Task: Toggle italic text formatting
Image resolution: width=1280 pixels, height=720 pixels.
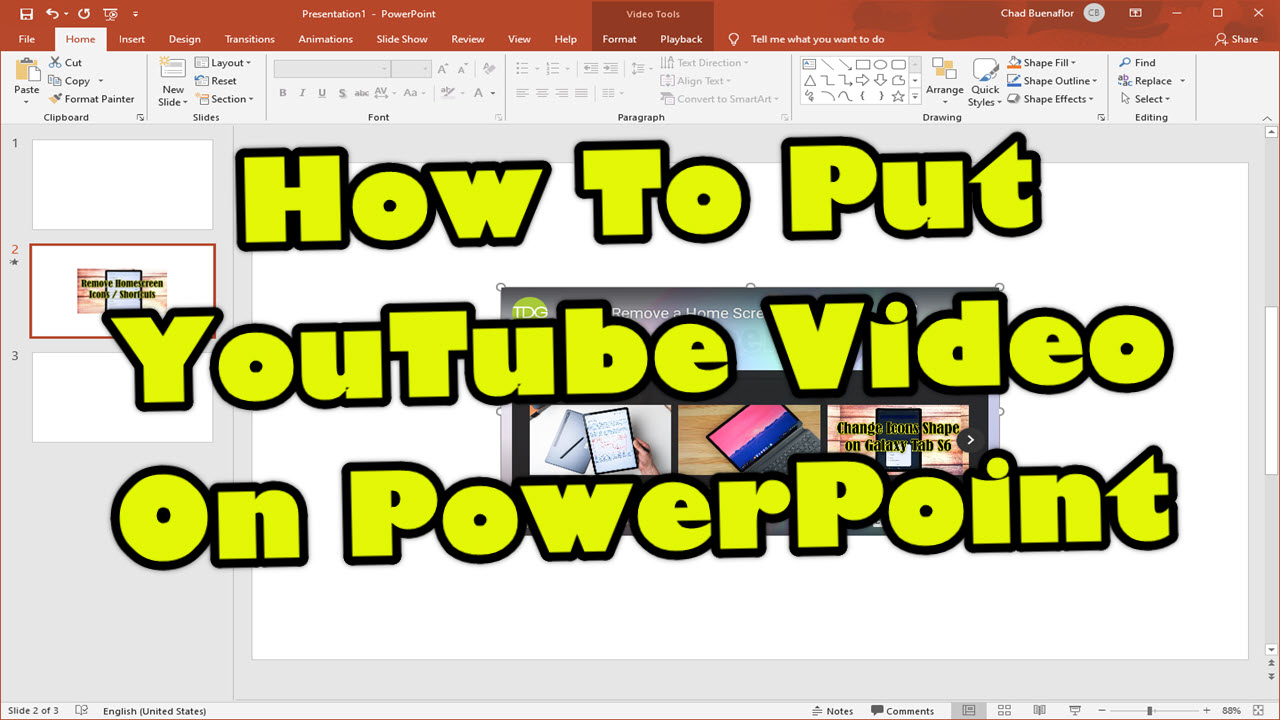Action: click(x=302, y=92)
